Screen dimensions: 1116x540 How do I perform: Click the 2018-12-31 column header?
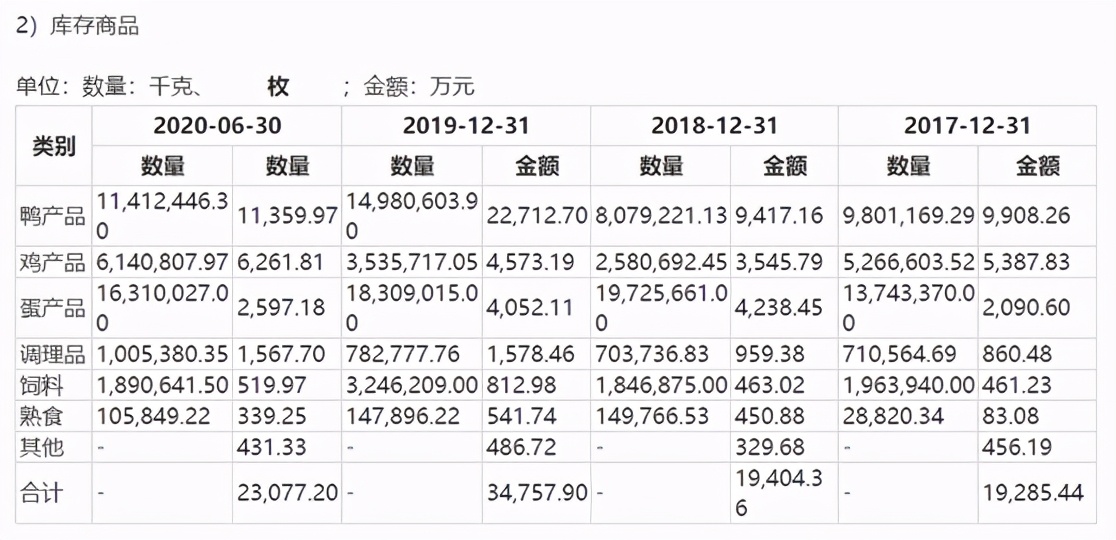click(714, 126)
